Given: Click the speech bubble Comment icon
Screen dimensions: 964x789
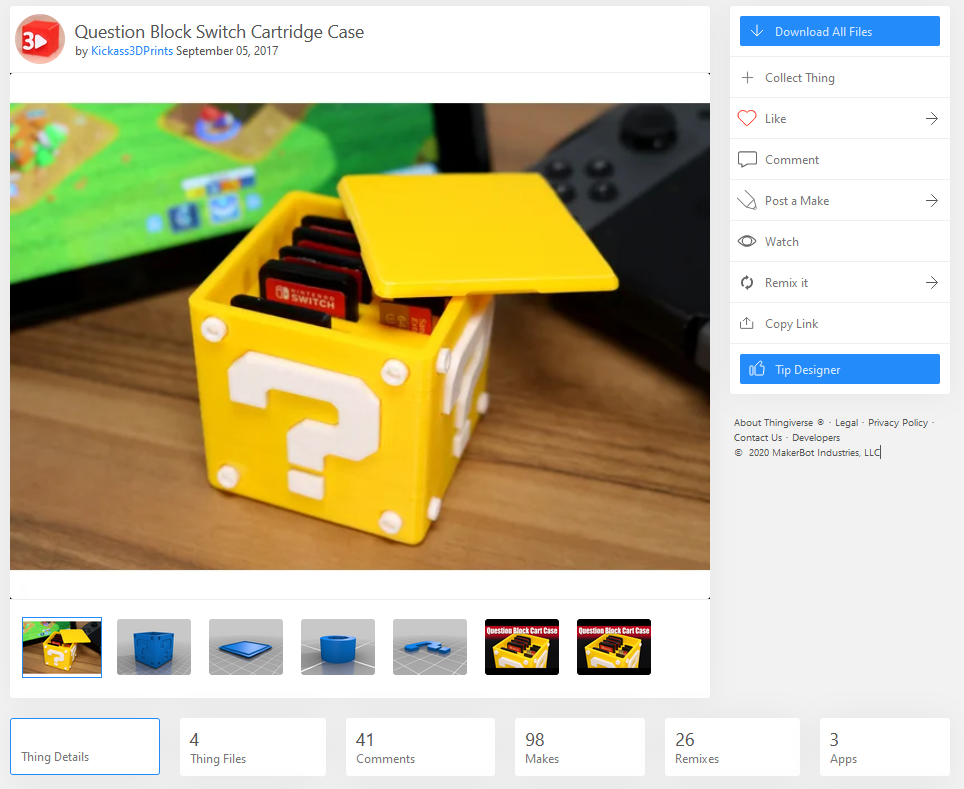Looking at the screenshot, I should [747, 159].
